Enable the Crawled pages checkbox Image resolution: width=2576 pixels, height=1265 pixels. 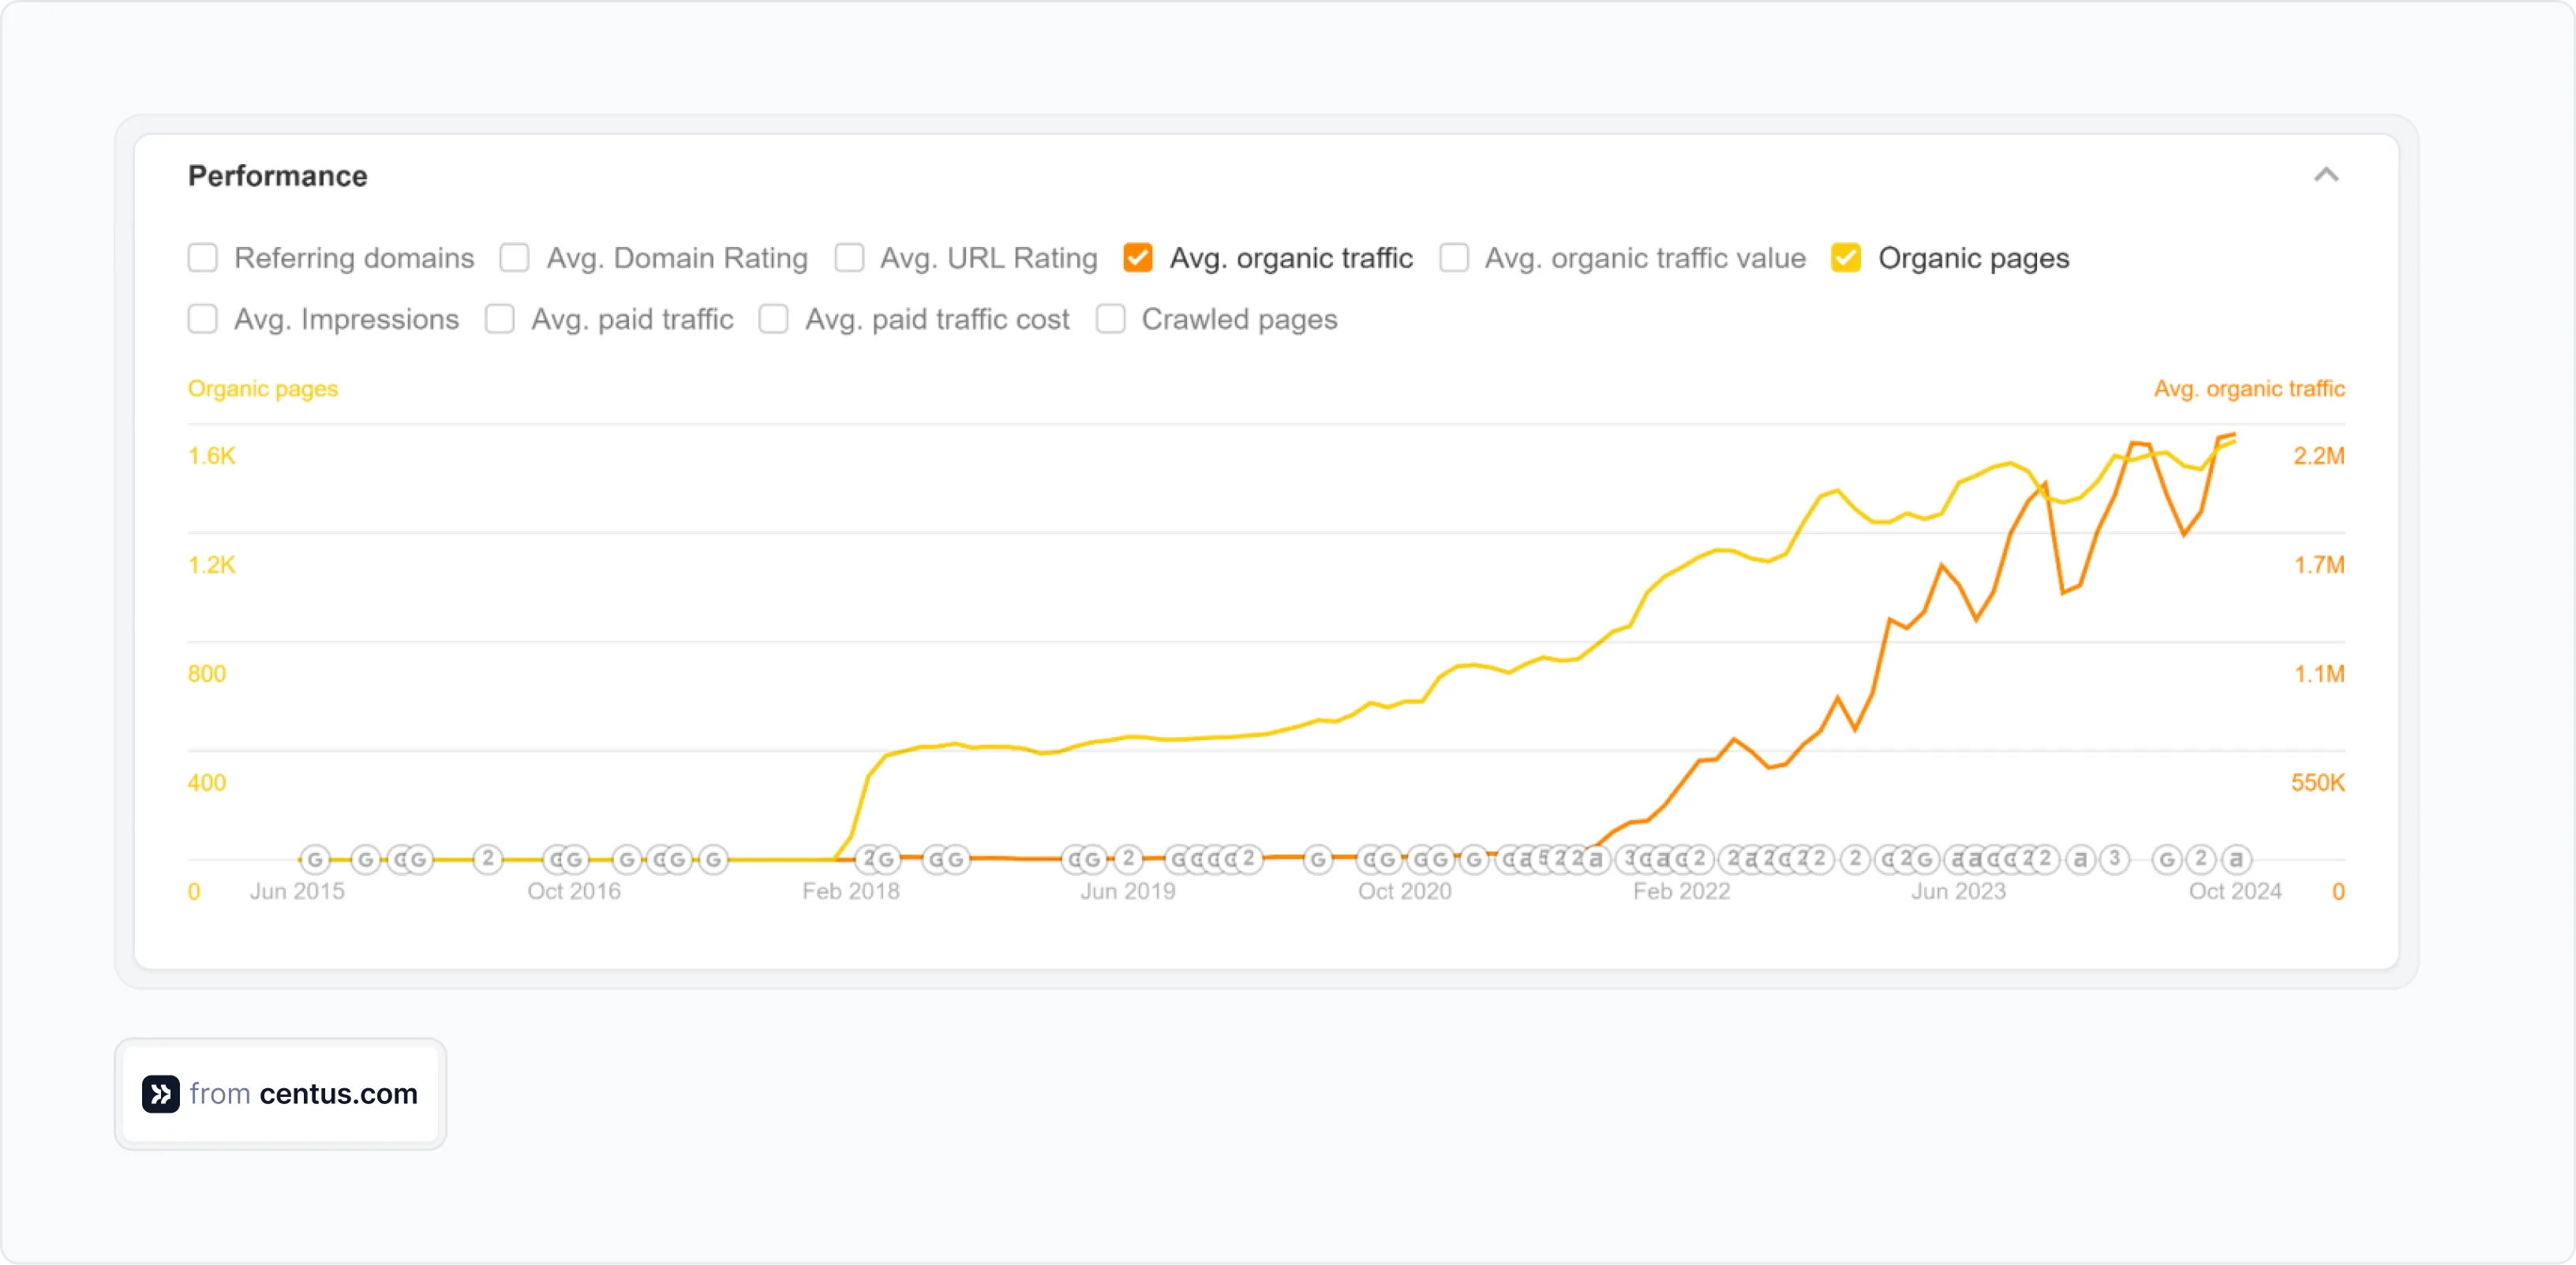coord(1110,319)
